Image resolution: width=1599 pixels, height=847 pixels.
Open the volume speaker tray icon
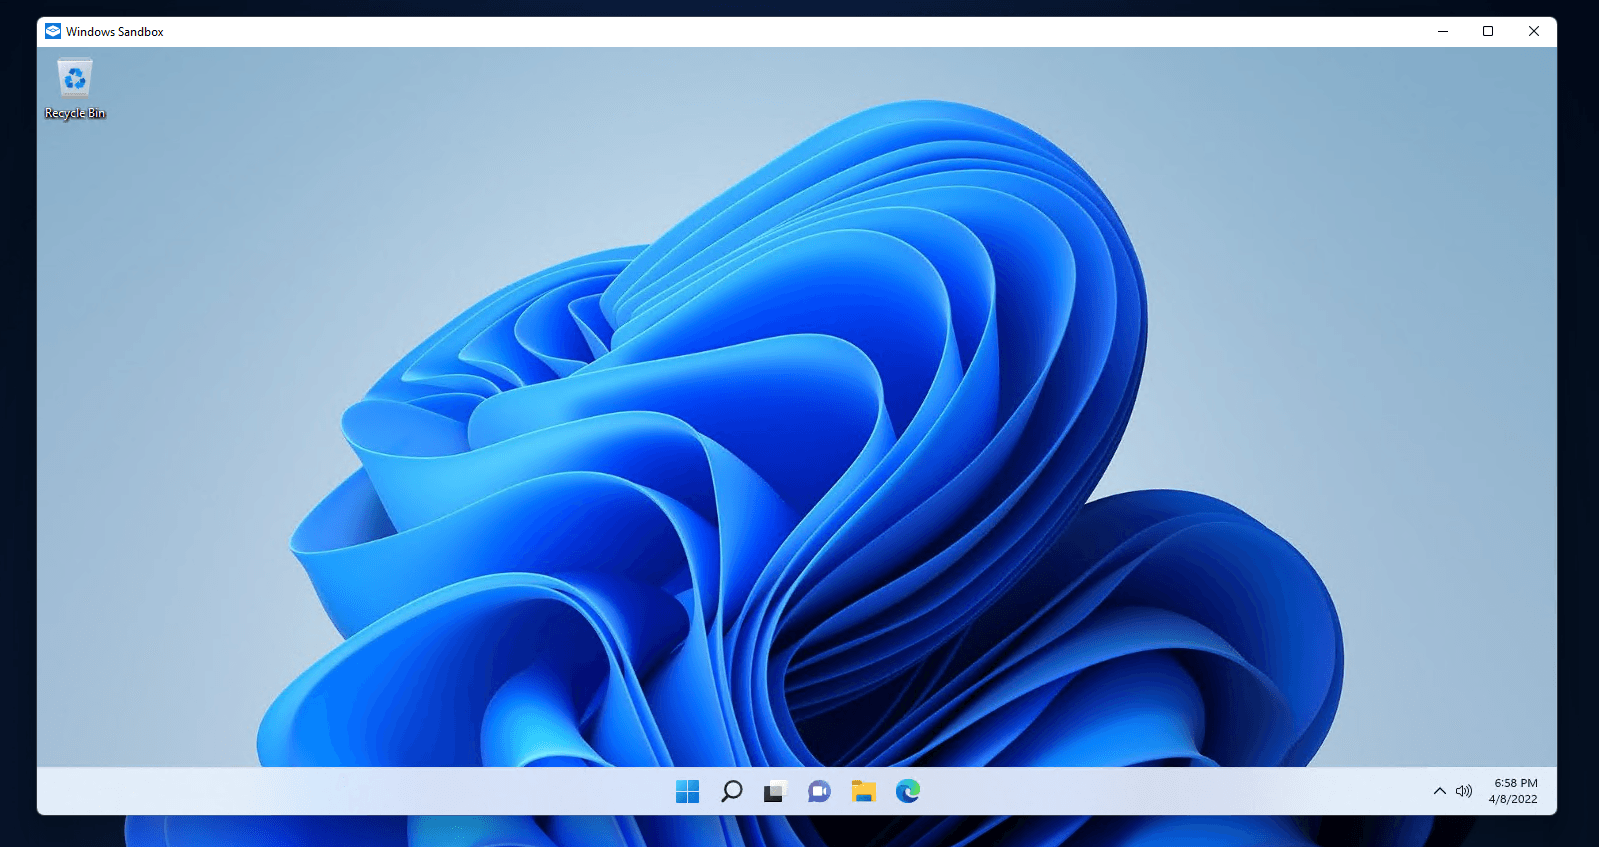coord(1464,791)
